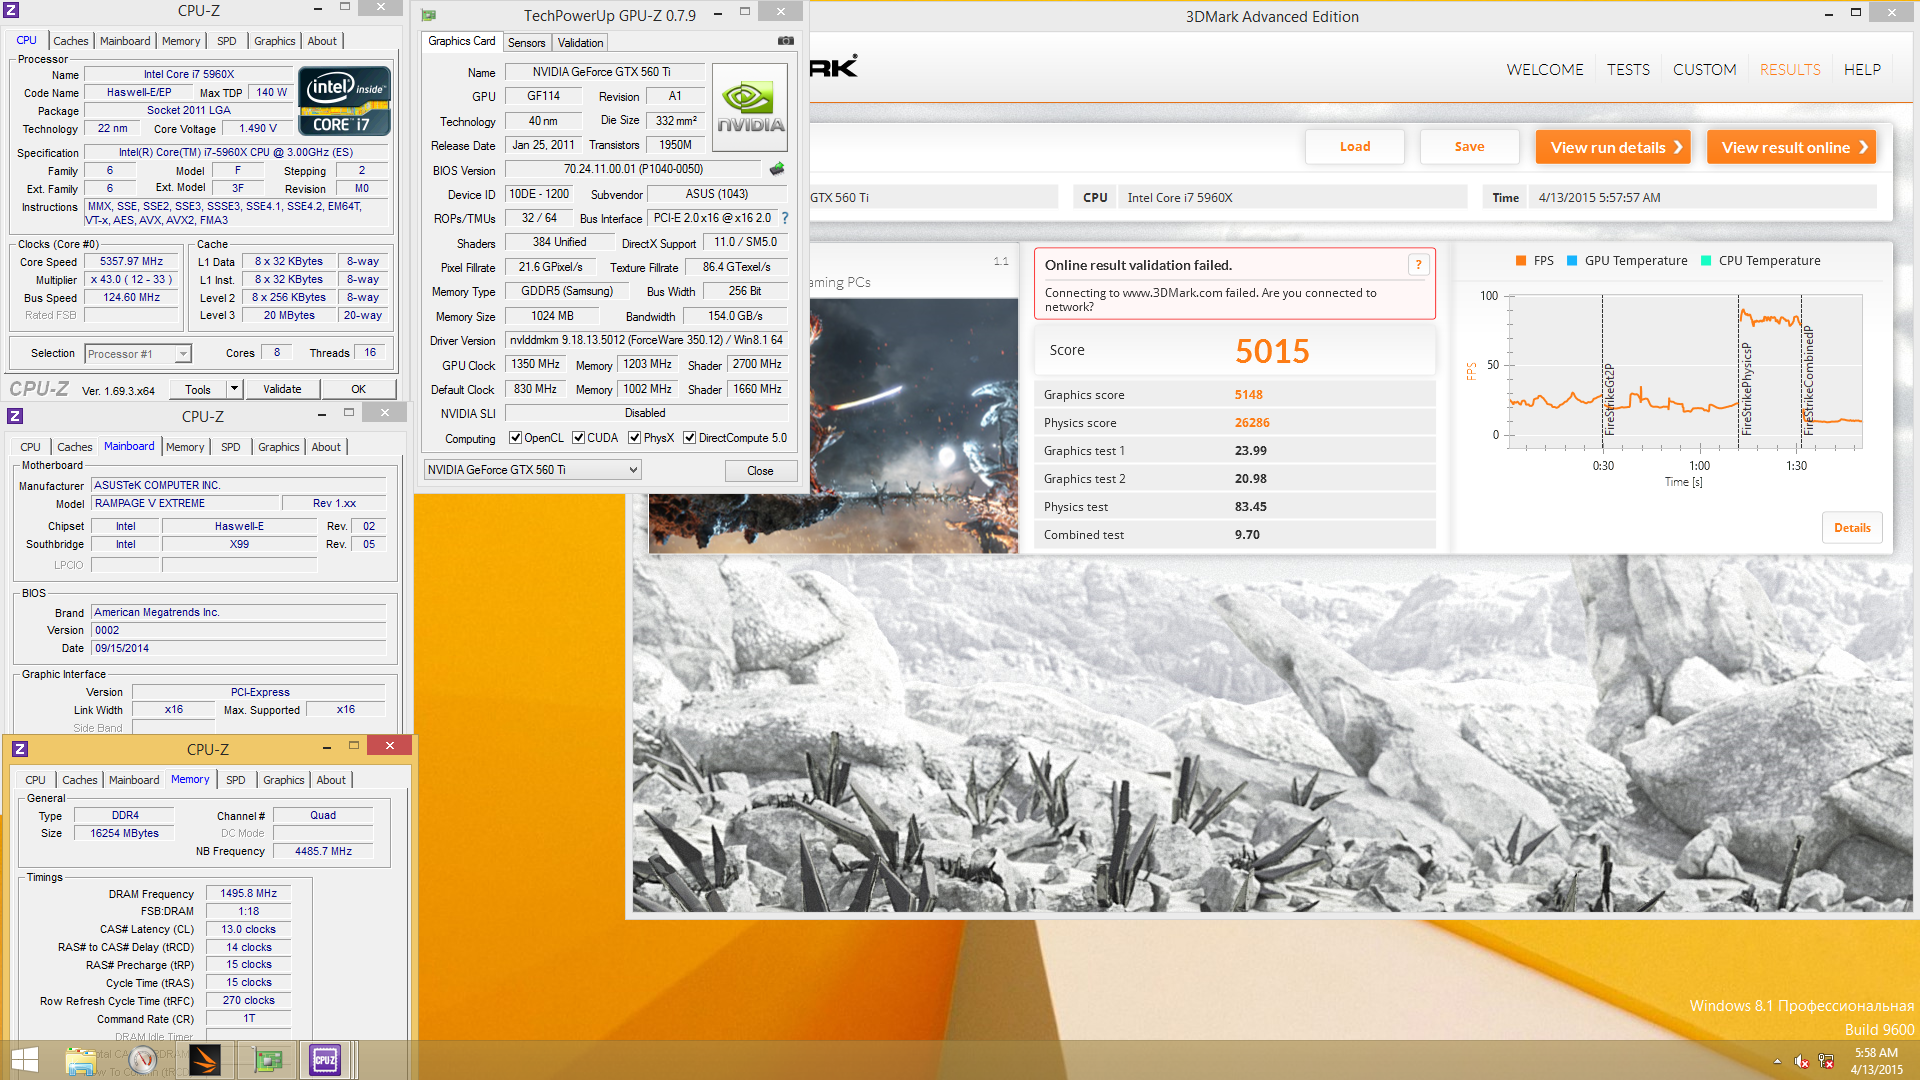This screenshot has width=1920, height=1080.
Task: Click the orange FPS legend swatch
Action: [1521, 261]
